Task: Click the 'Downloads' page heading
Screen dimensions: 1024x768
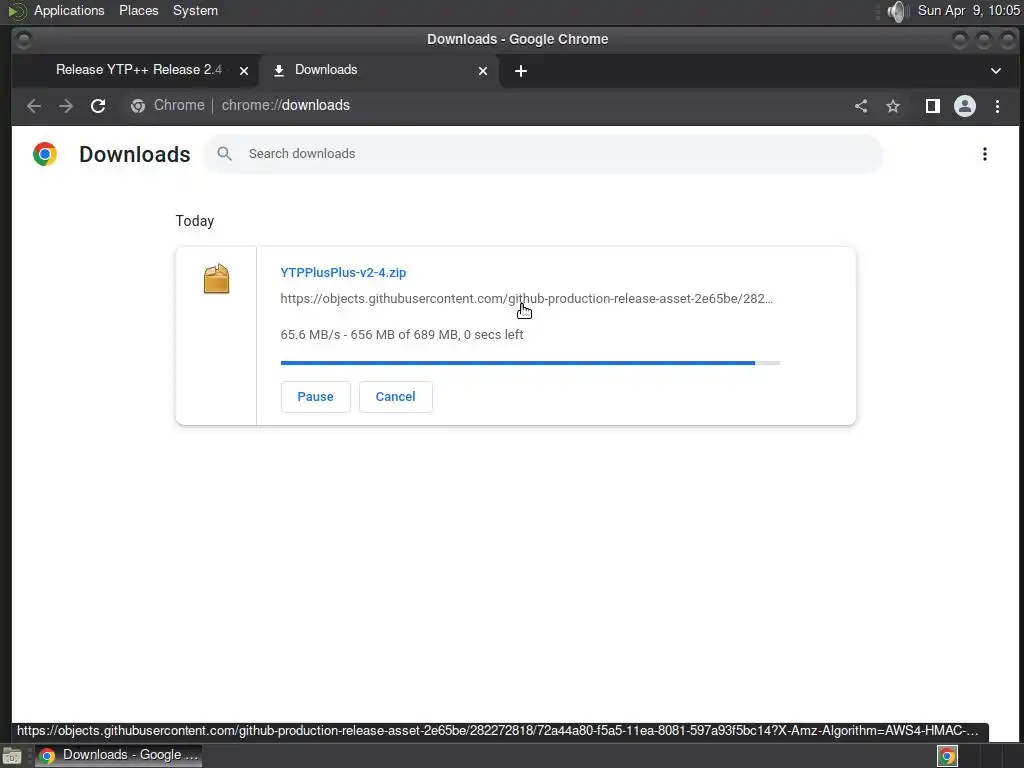Action: 135,154
